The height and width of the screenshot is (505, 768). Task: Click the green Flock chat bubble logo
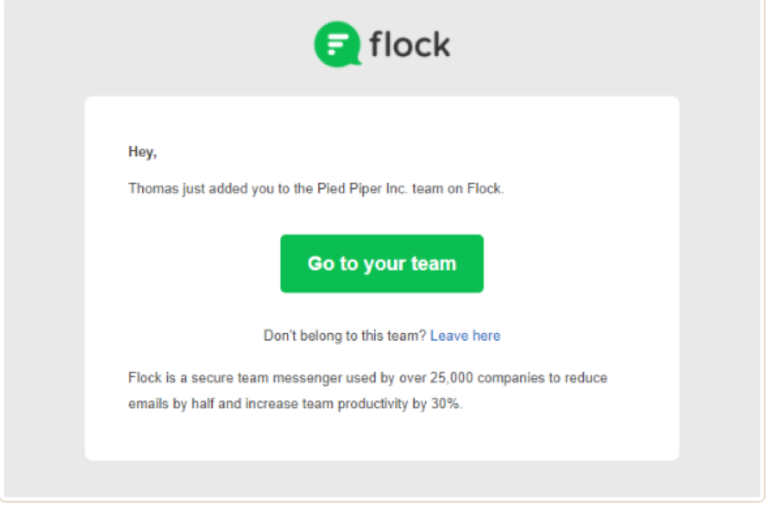click(337, 44)
